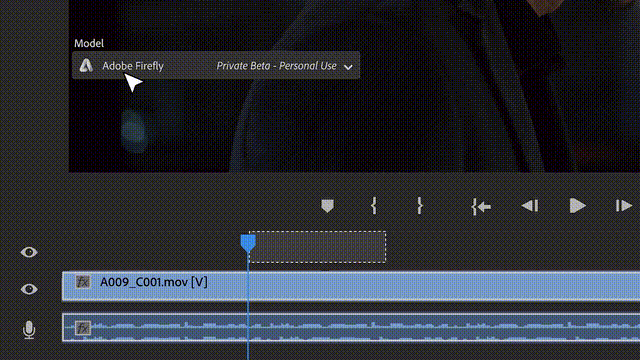Open the Adobe Firefly model dropdown

pos(216,65)
